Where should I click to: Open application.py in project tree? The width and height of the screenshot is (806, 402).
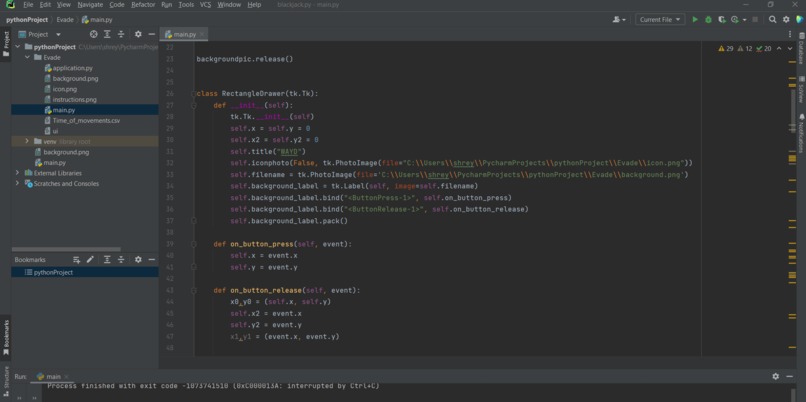[x=72, y=68]
